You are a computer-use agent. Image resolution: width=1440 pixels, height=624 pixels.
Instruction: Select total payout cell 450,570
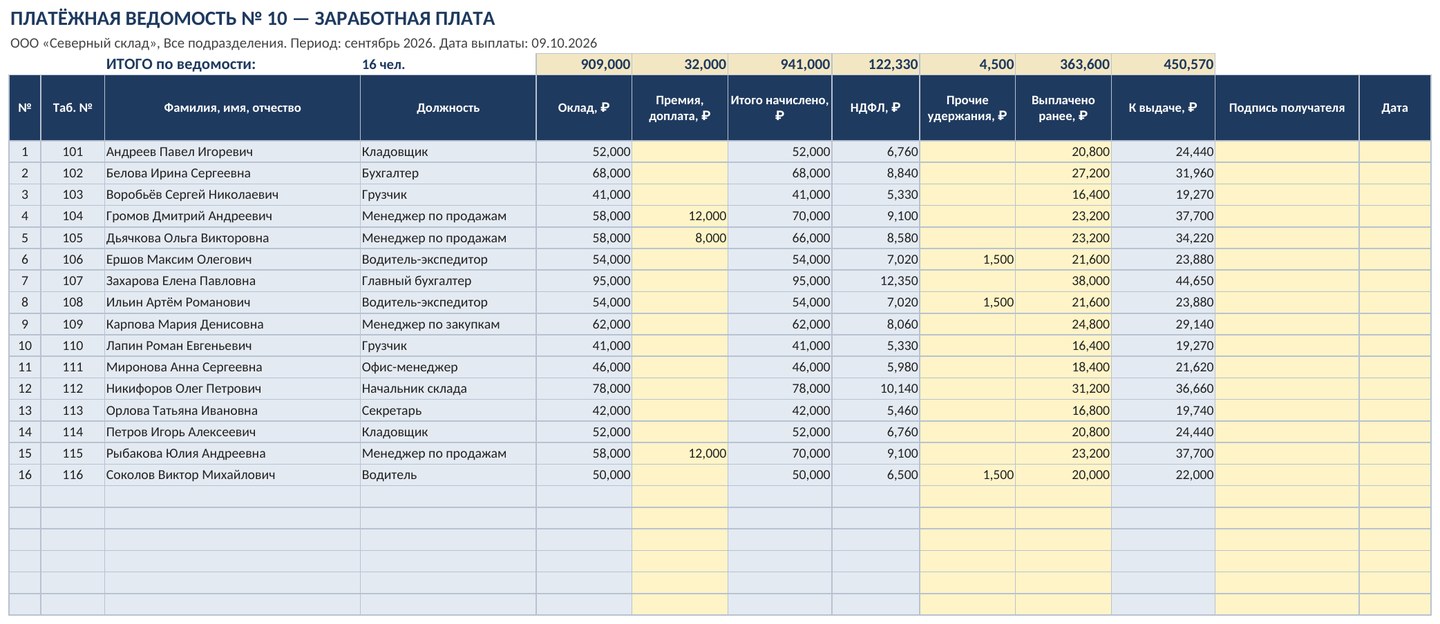tap(1164, 64)
